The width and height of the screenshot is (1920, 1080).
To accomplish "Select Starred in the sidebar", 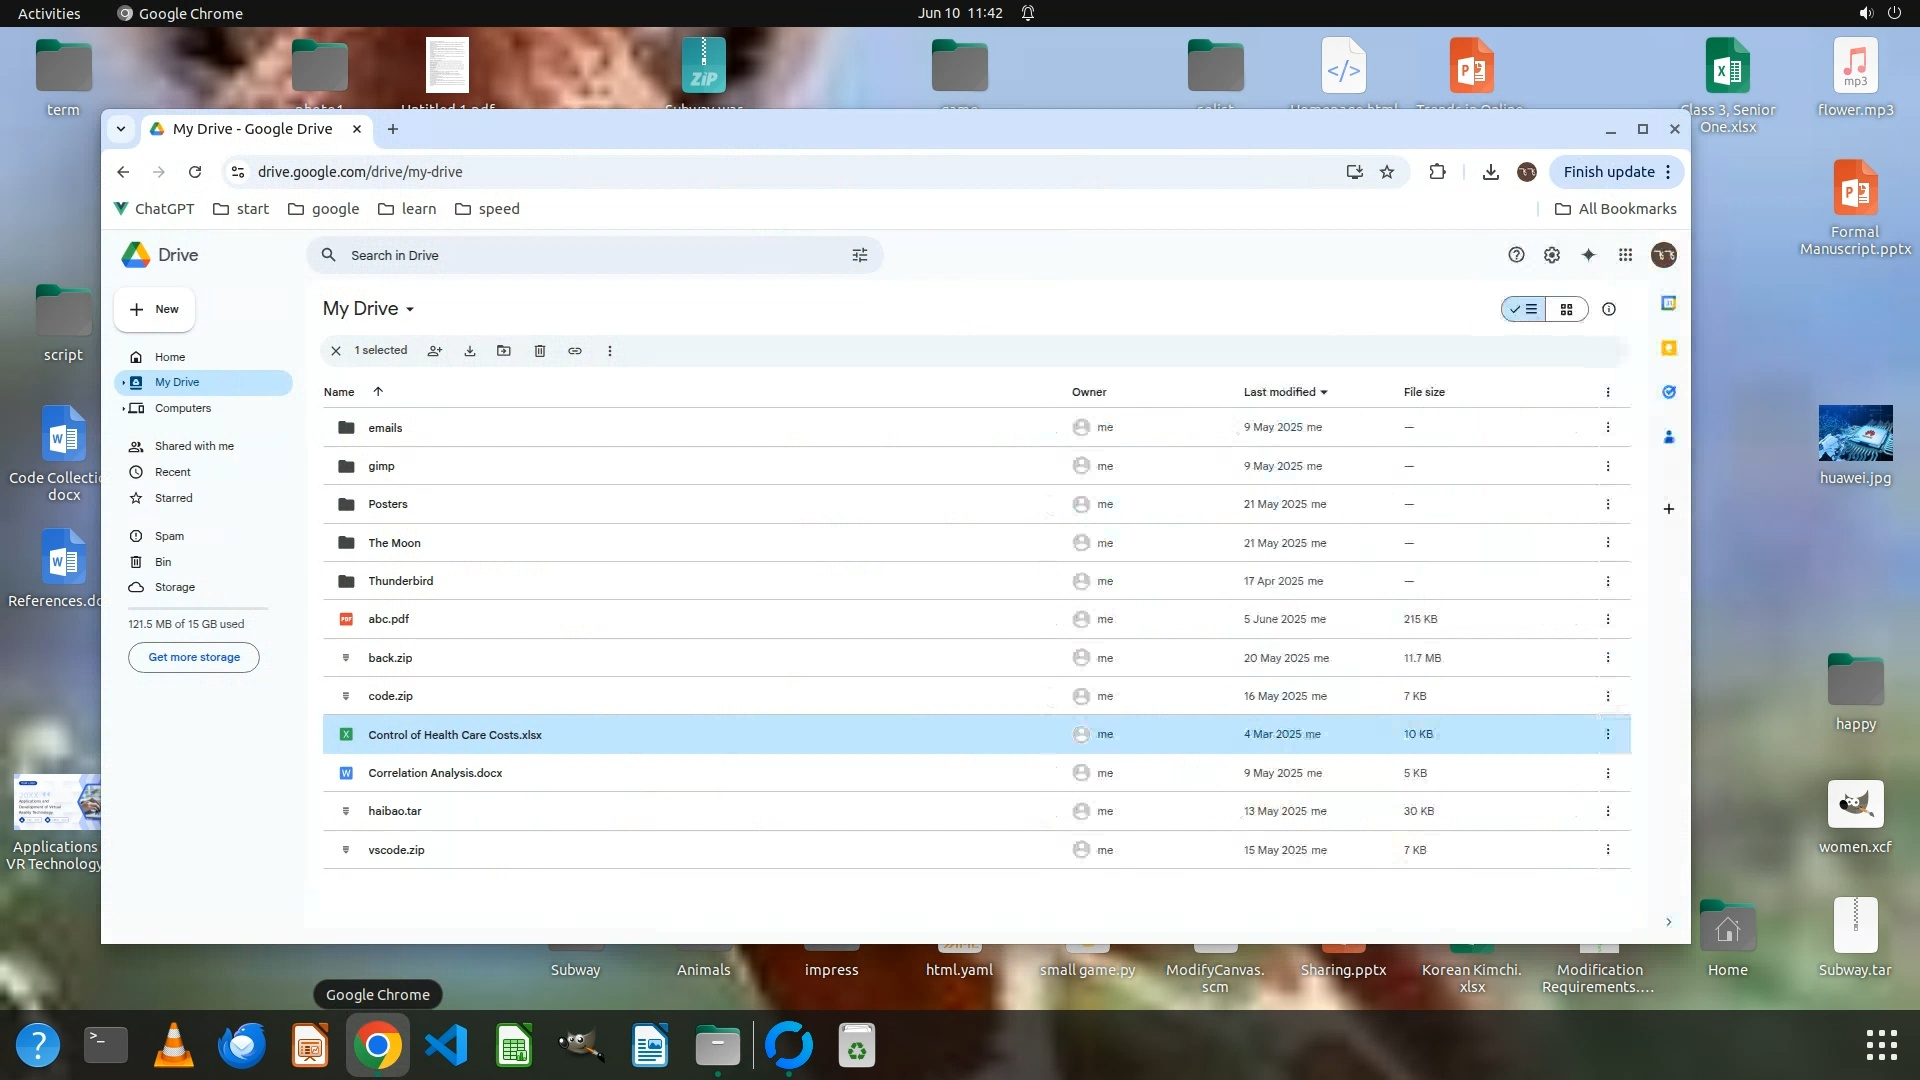I will click(173, 498).
